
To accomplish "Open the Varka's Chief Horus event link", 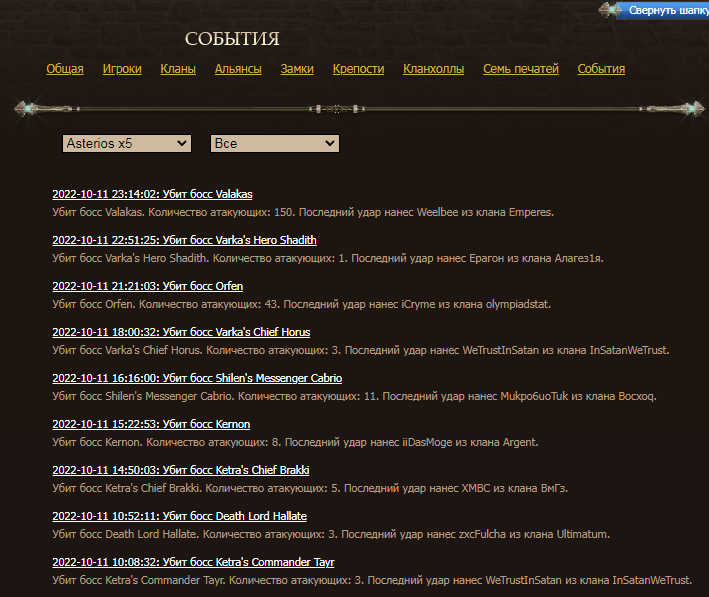I will click(181, 332).
